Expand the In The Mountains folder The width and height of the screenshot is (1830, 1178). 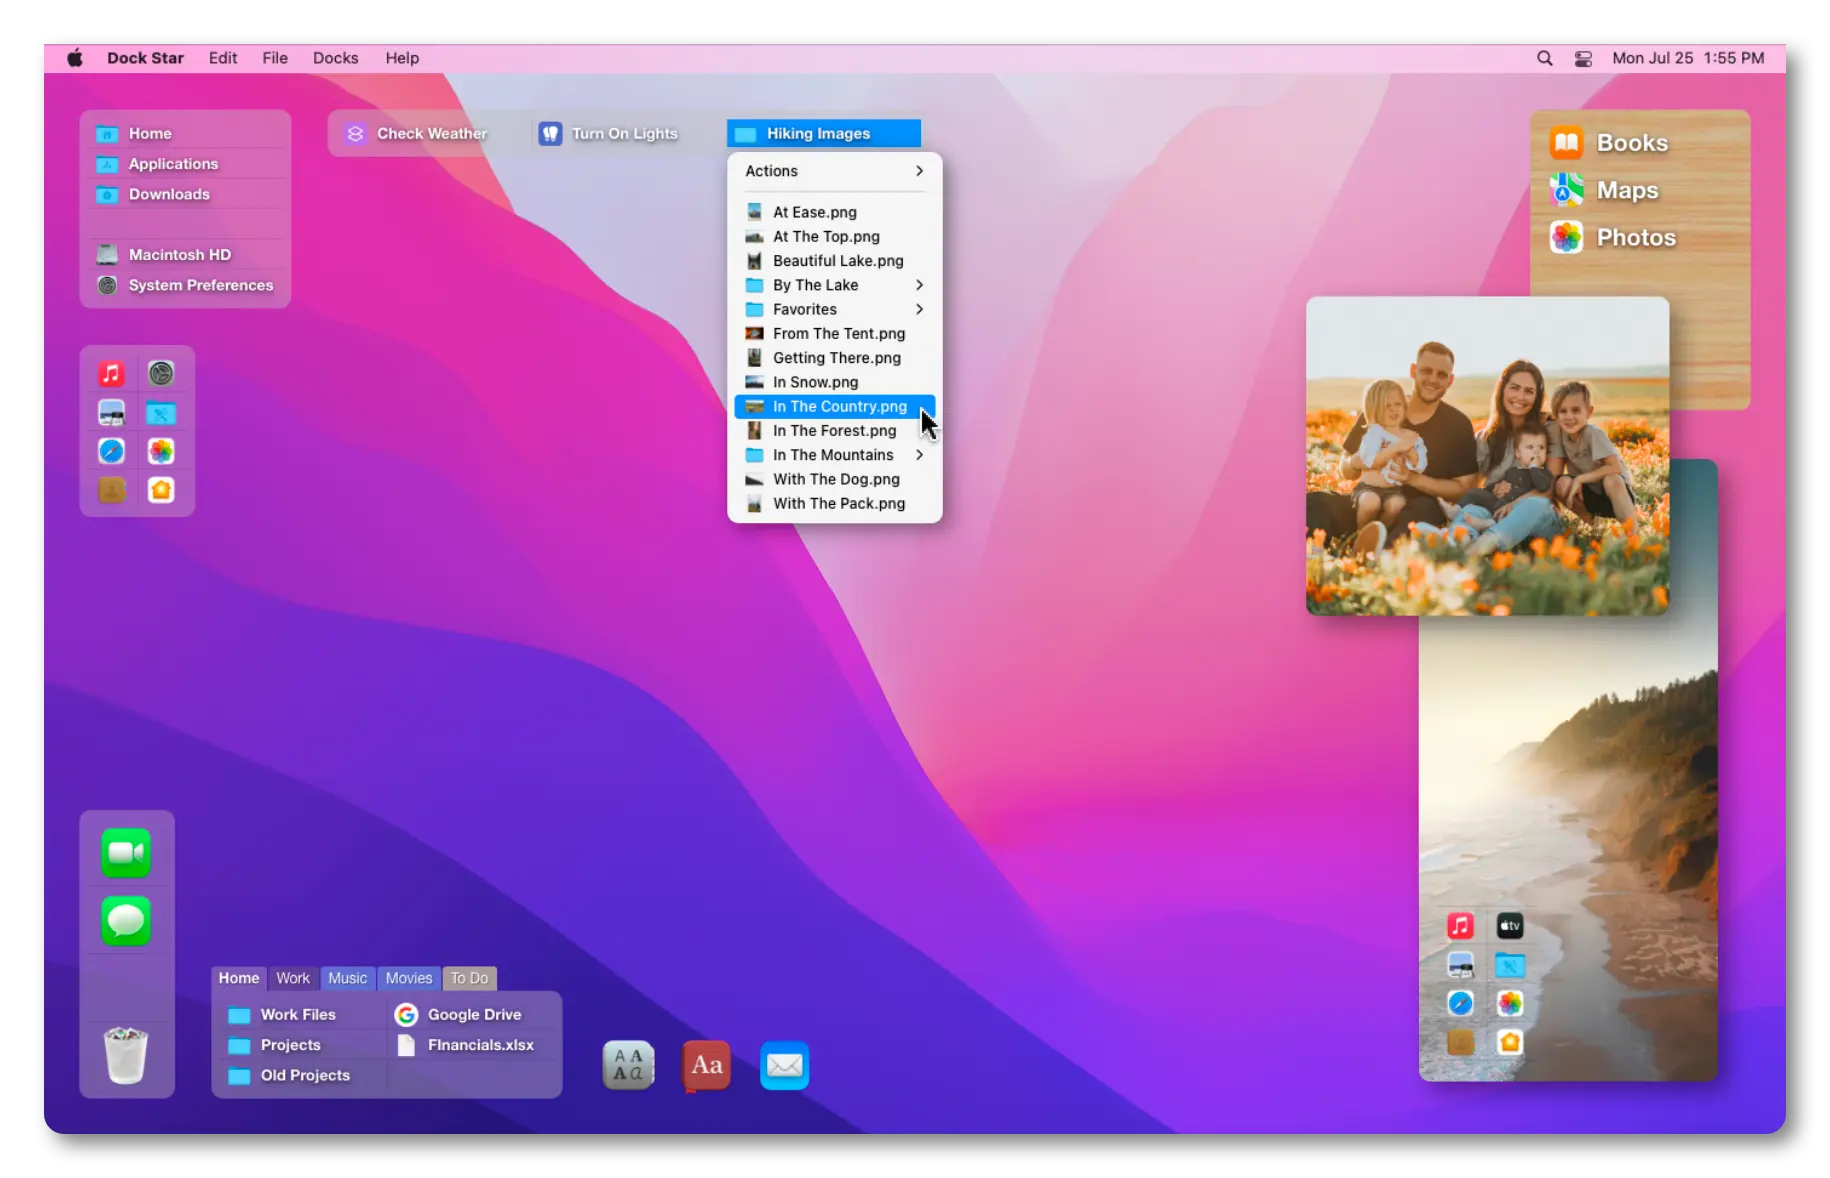833,455
